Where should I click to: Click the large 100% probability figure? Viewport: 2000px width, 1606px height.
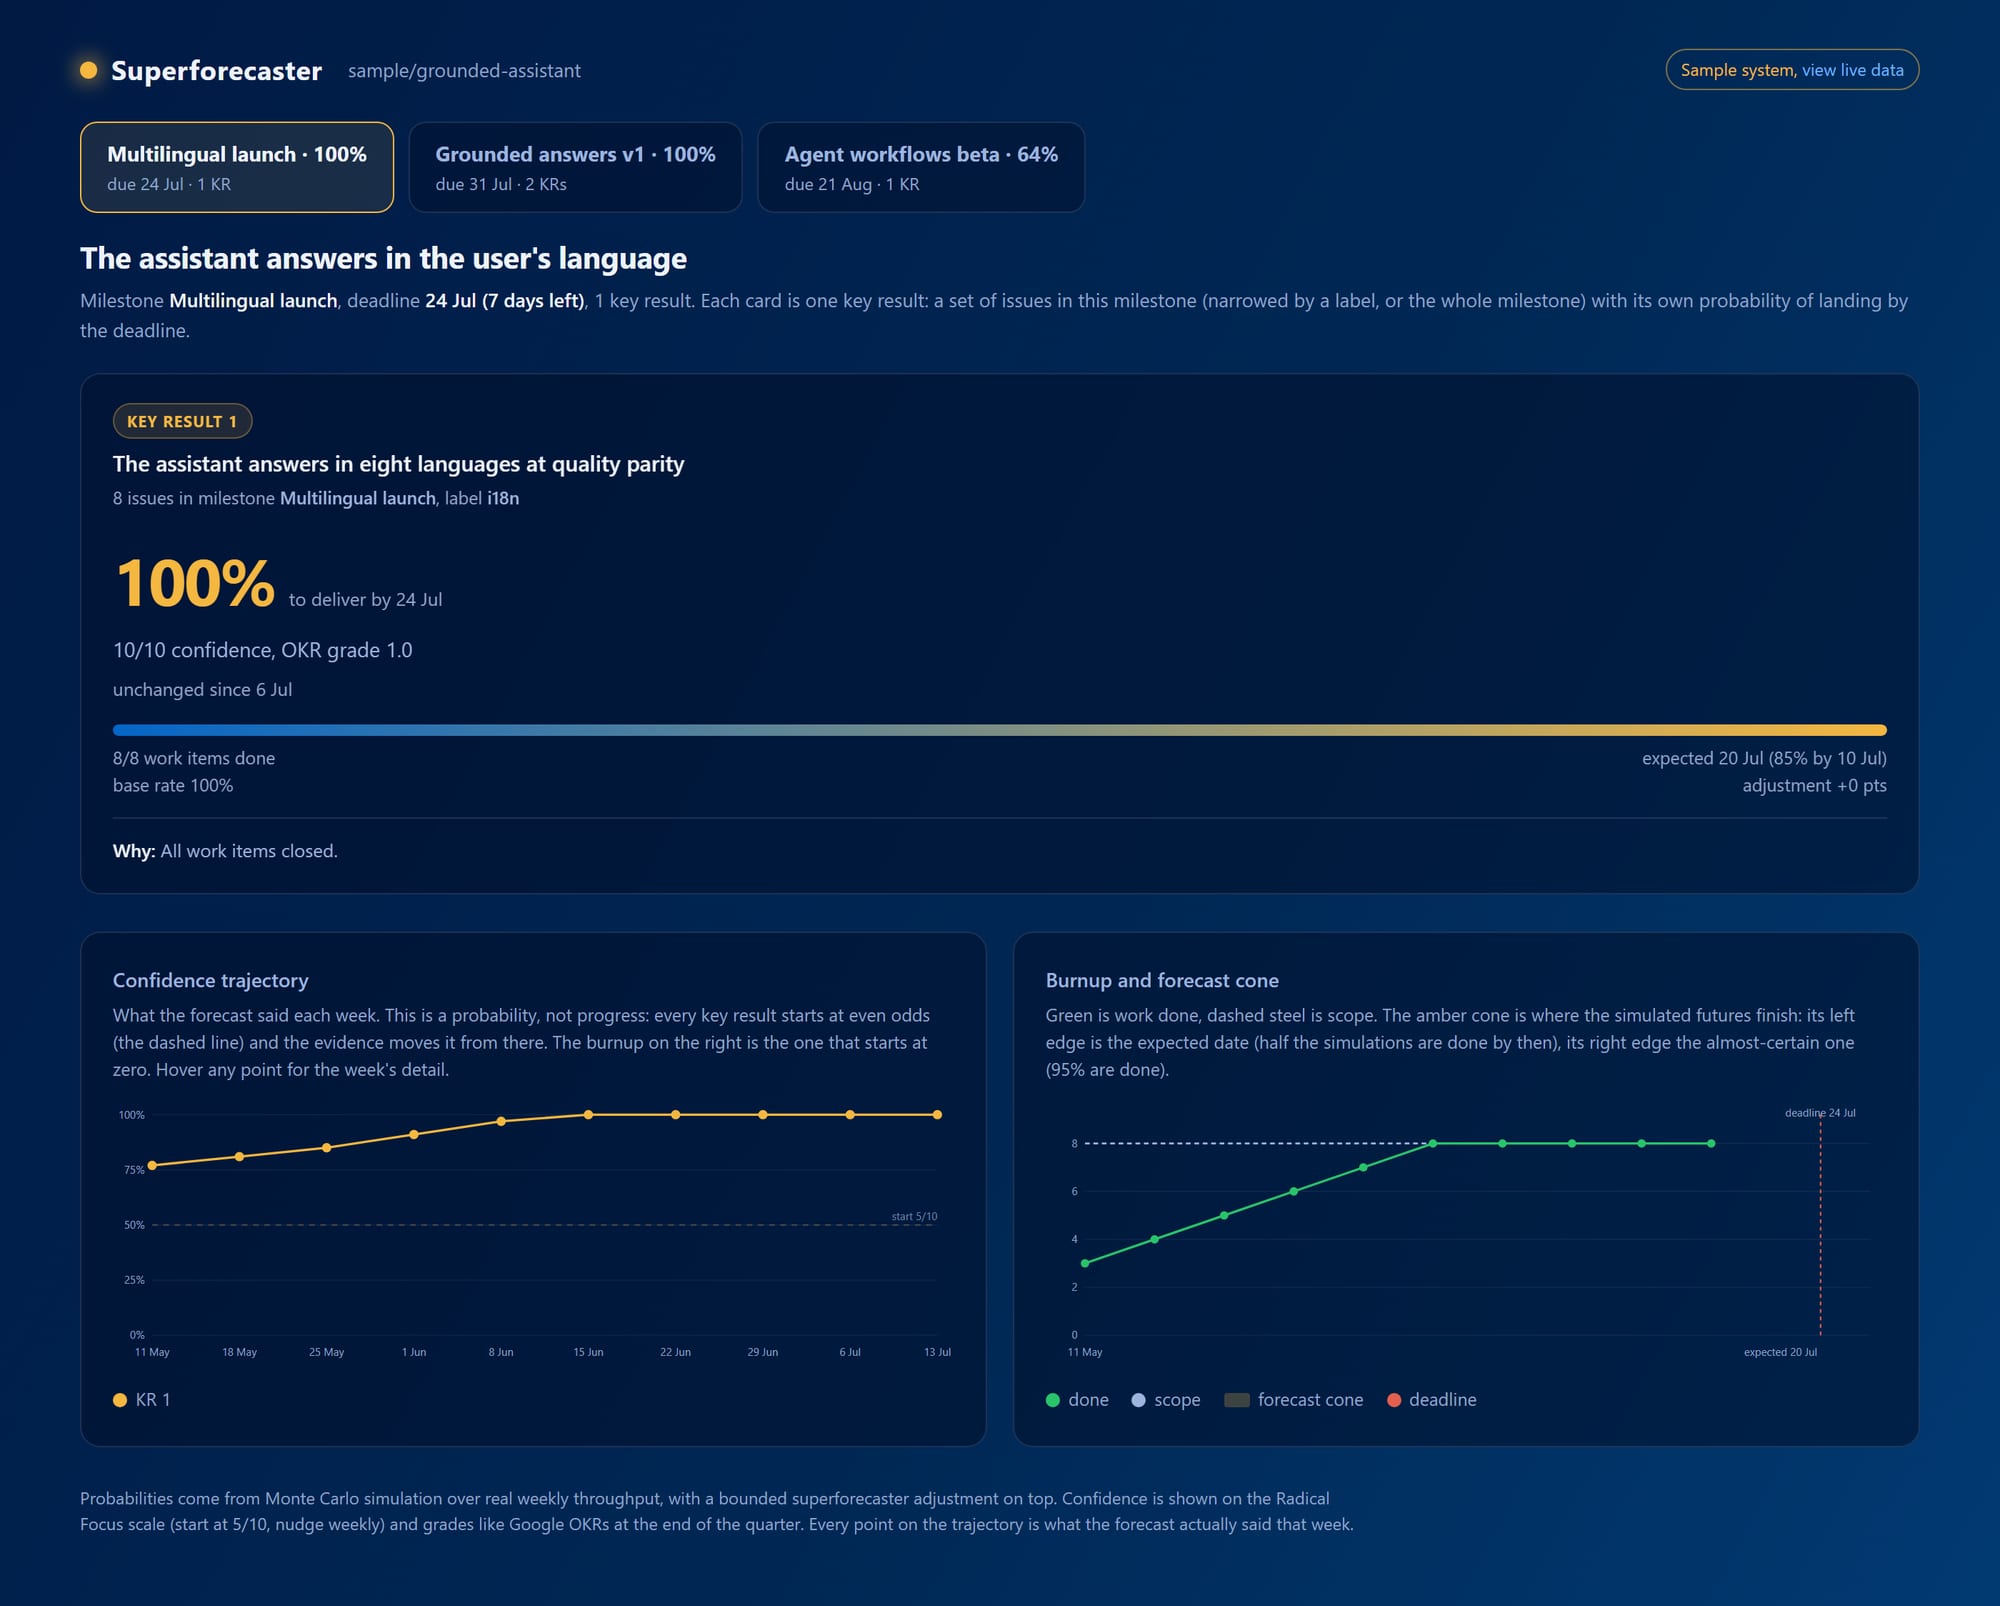[x=195, y=583]
